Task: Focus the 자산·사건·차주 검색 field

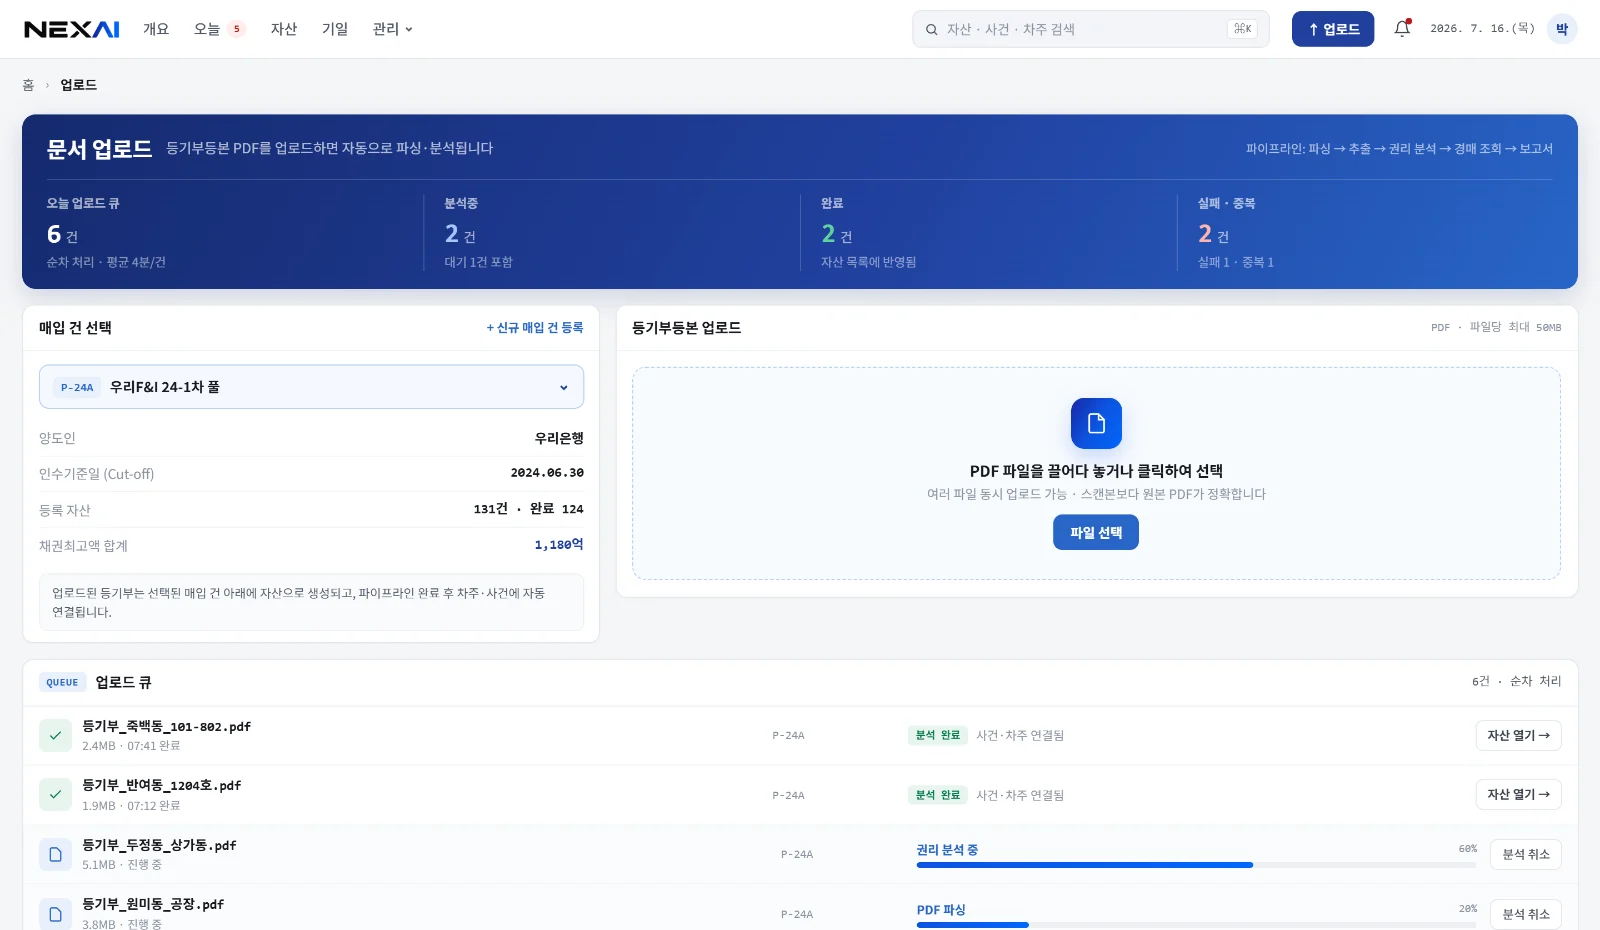Action: (1090, 29)
